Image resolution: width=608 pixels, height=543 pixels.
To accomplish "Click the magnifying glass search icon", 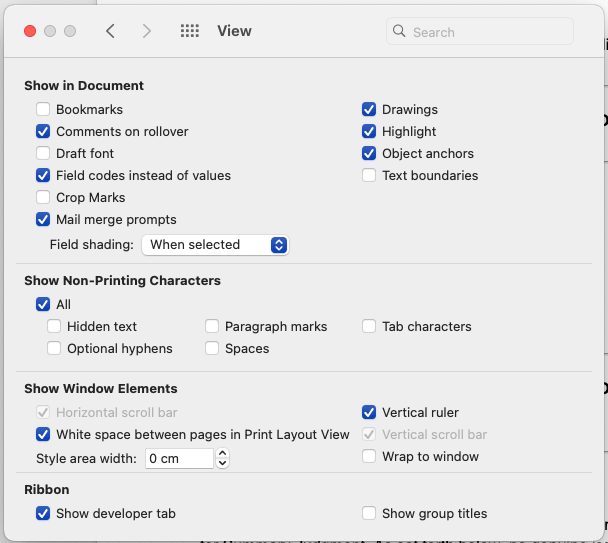I will (400, 32).
